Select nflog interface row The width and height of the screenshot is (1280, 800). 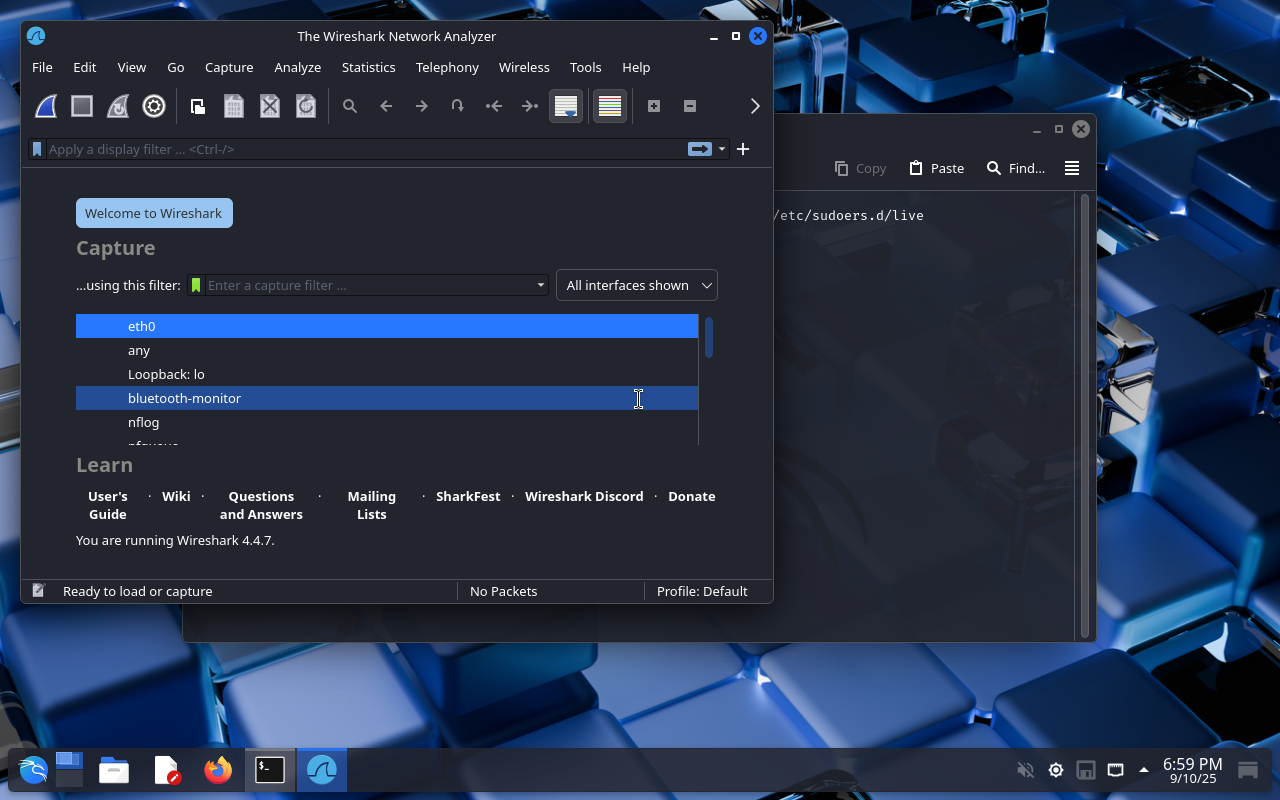click(x=387, y=422)
